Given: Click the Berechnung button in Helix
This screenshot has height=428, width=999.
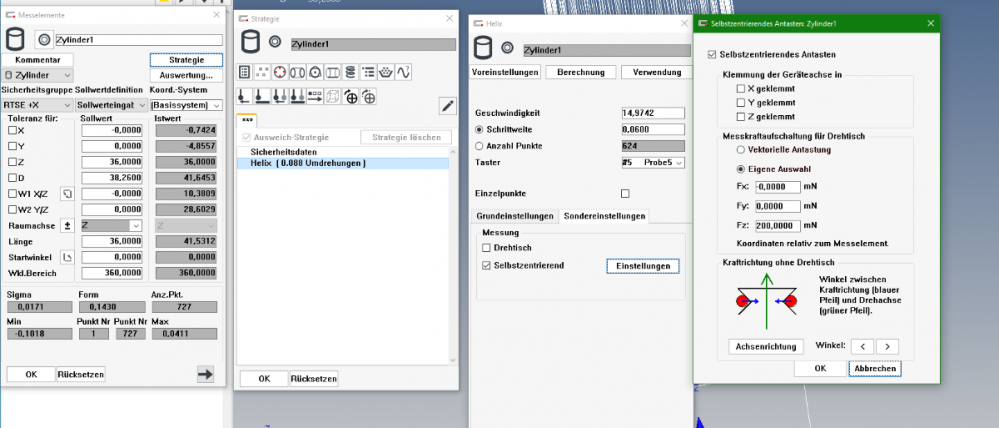Looking at the screenshot, I should point(581,72).
